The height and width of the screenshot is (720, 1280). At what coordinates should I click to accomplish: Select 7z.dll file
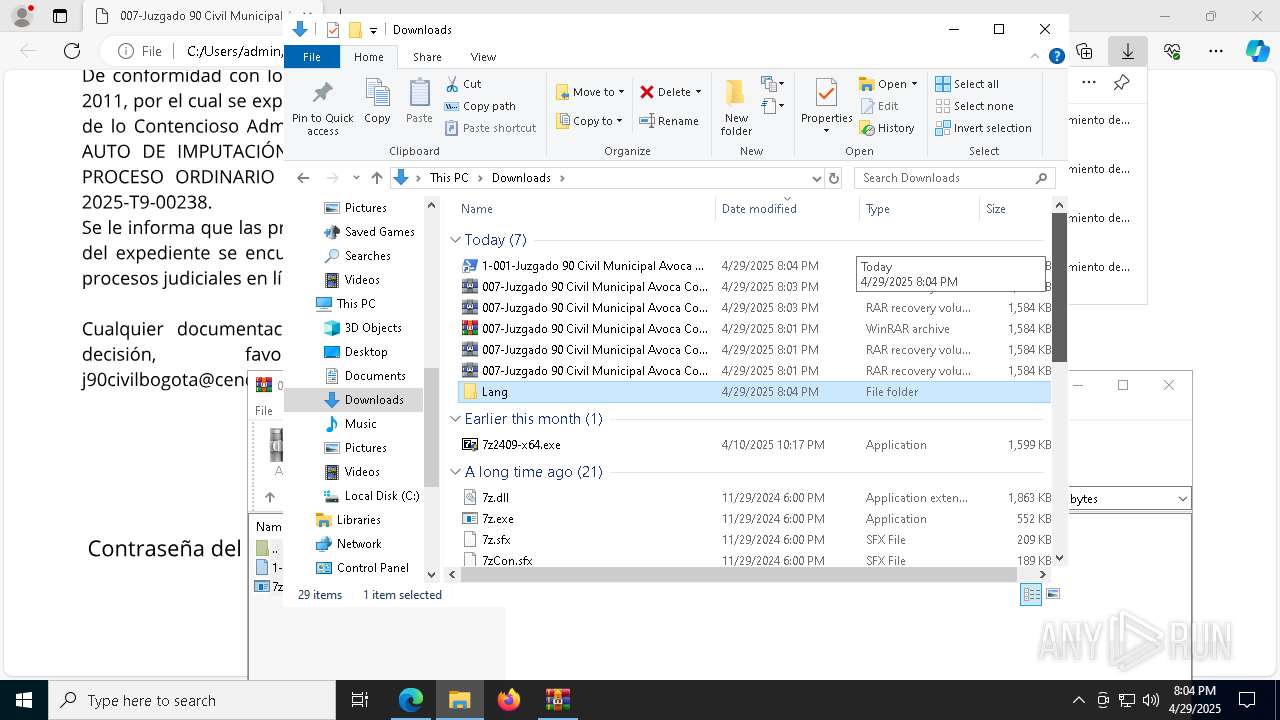pos(754,498)
